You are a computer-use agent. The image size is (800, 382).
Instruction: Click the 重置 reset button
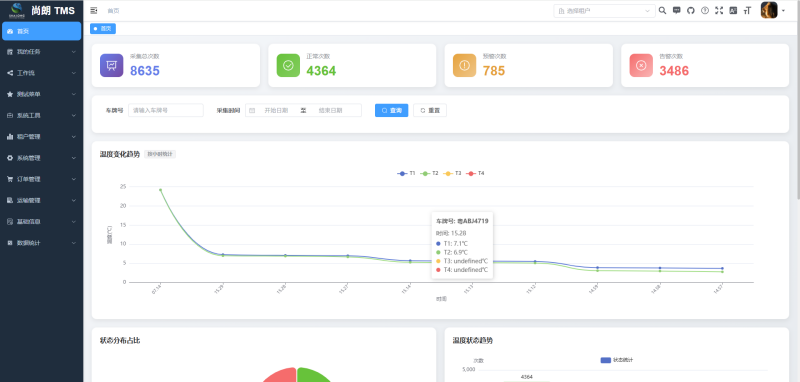[430, 110]
